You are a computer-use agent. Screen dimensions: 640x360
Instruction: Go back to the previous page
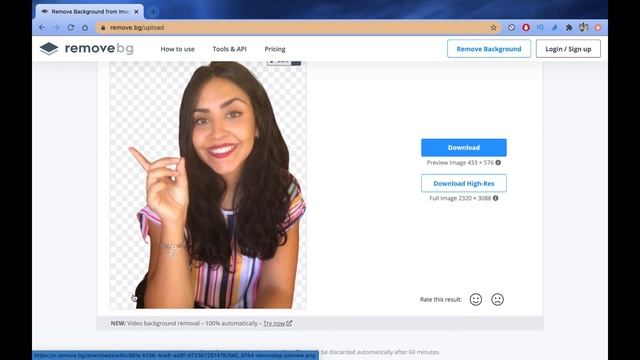[x=42, y=27]
